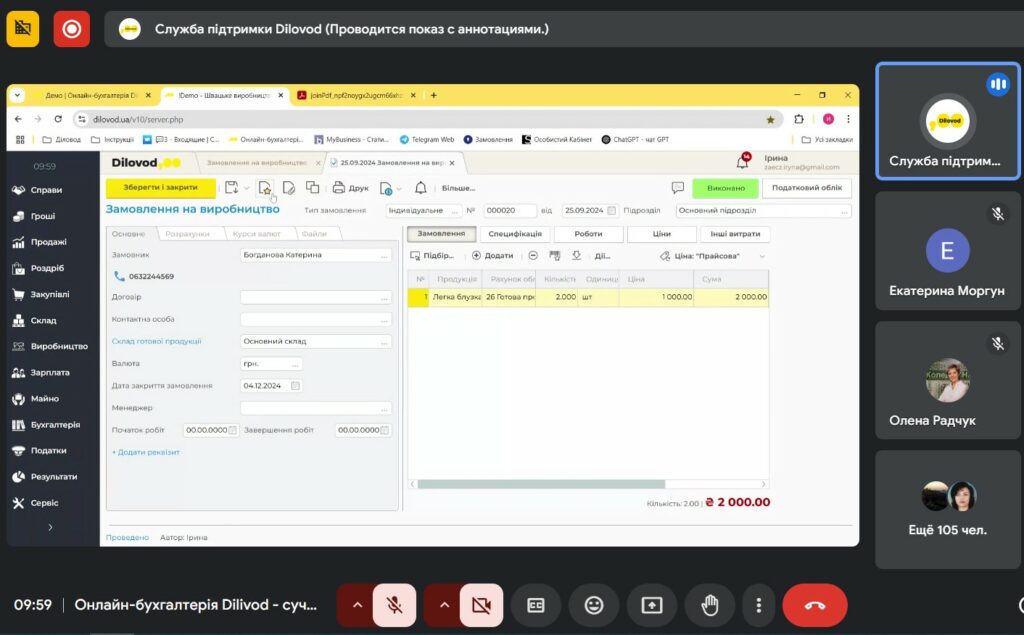
Task: Leave the call with red hang-up button
Action: [x=815, y=606]
